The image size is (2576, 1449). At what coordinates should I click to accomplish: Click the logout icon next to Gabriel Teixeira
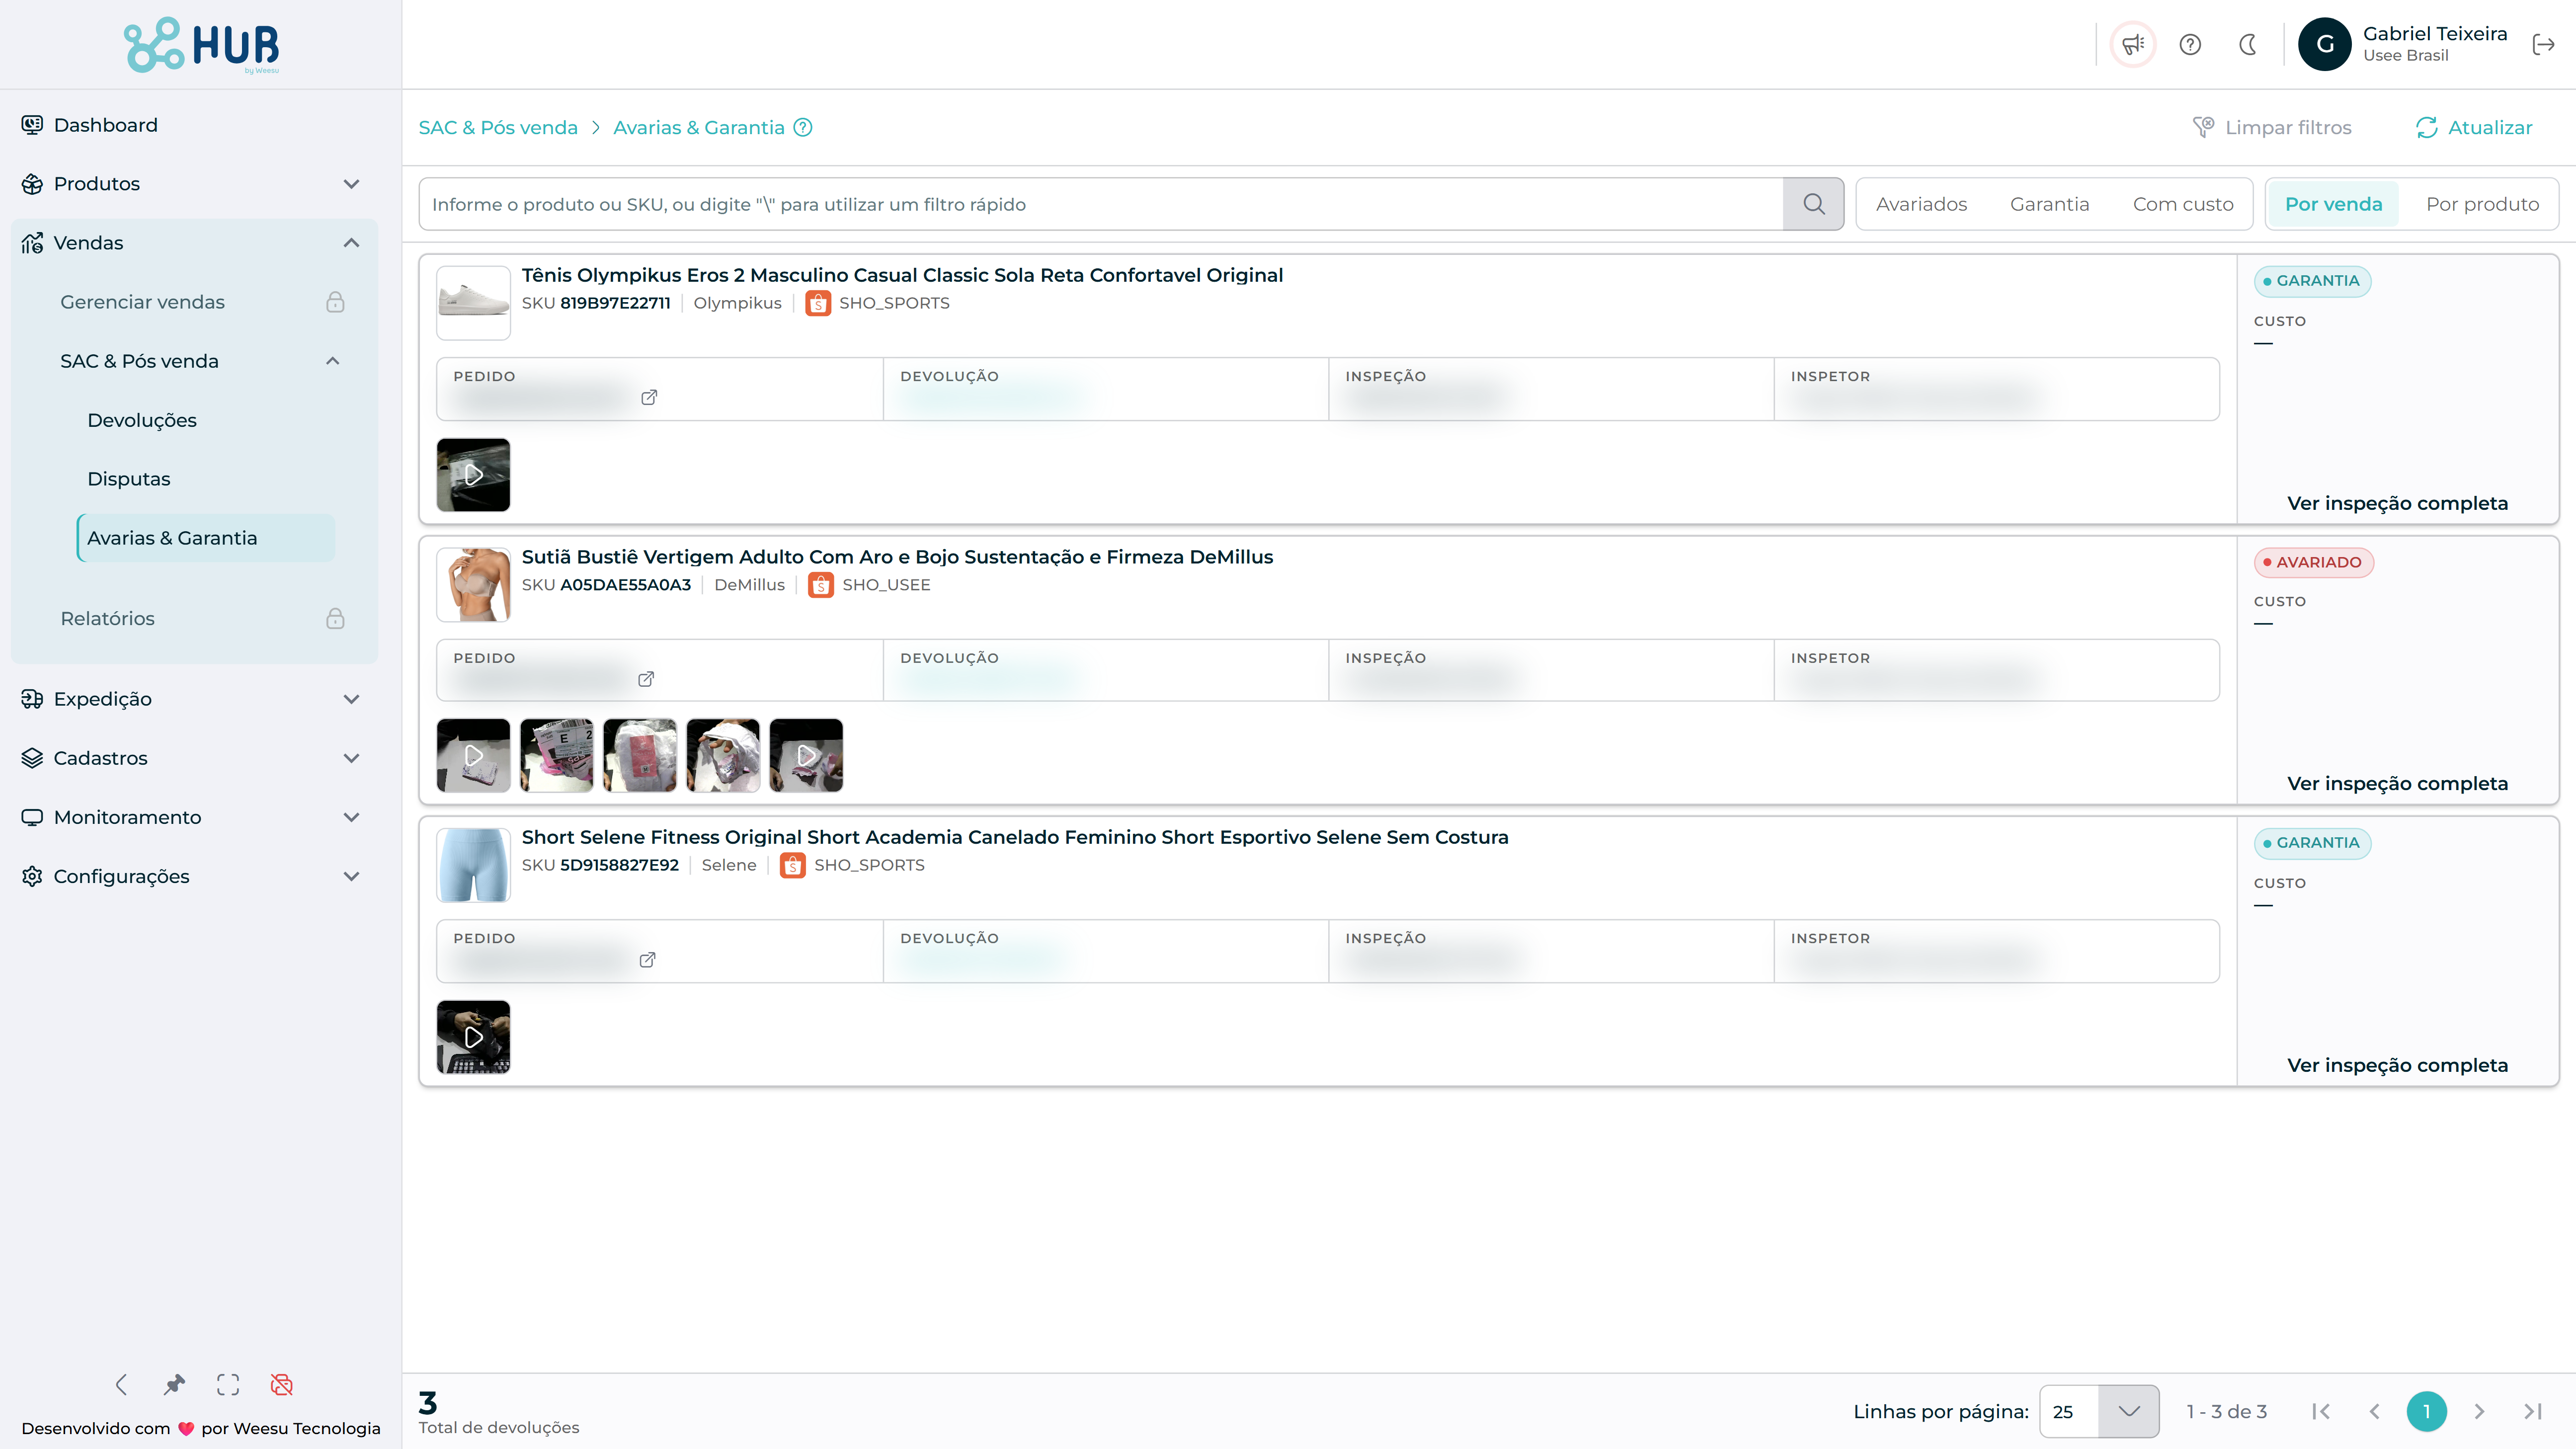tap(2544, 45)
